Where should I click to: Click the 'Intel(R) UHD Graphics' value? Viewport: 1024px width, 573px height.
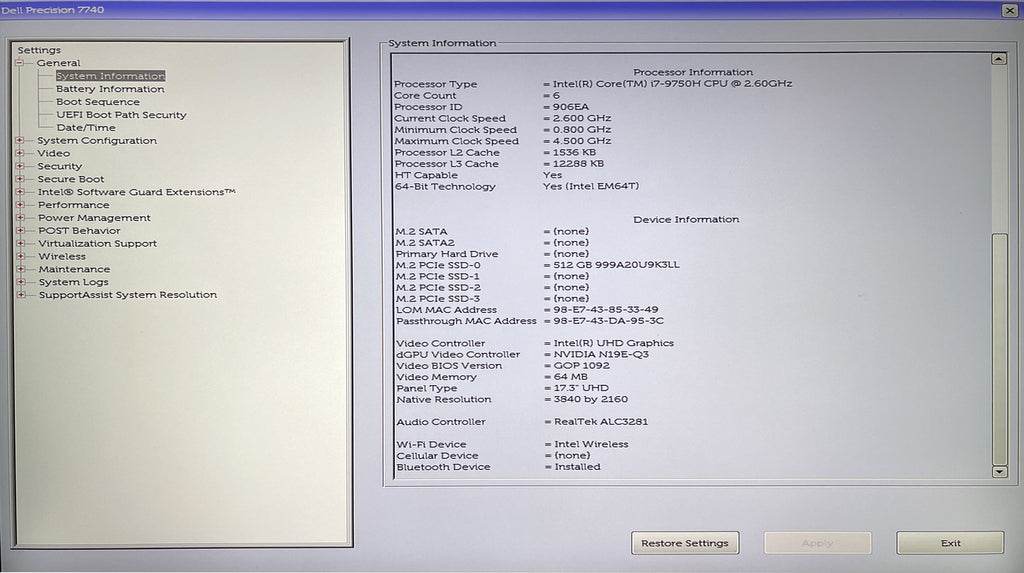click(614, 343)
